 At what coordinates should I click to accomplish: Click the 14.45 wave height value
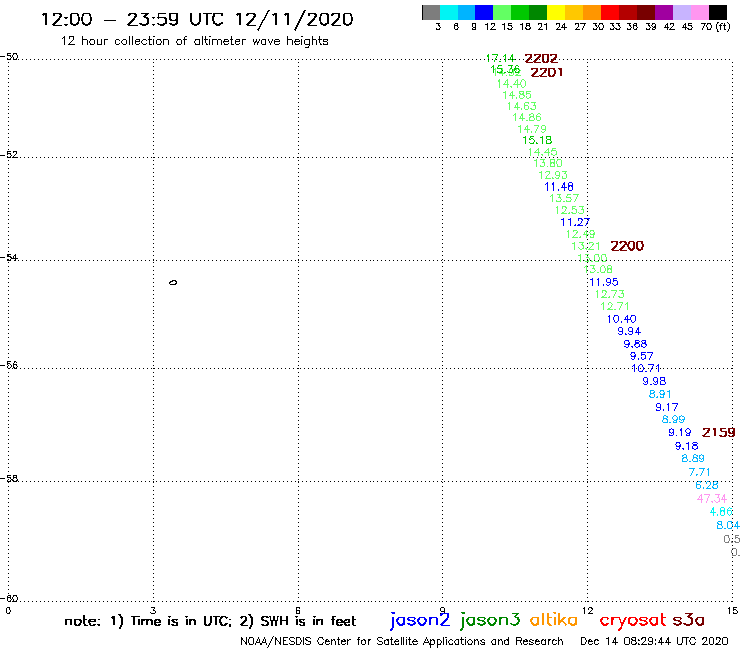[x=543, y=152]
